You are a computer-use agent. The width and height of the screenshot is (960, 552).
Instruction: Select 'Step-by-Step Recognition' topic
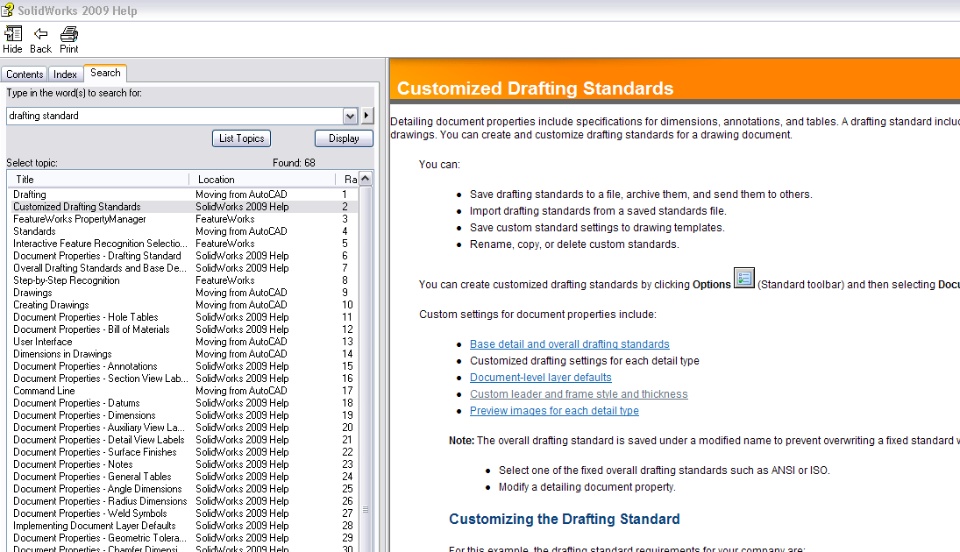[184, 280]
